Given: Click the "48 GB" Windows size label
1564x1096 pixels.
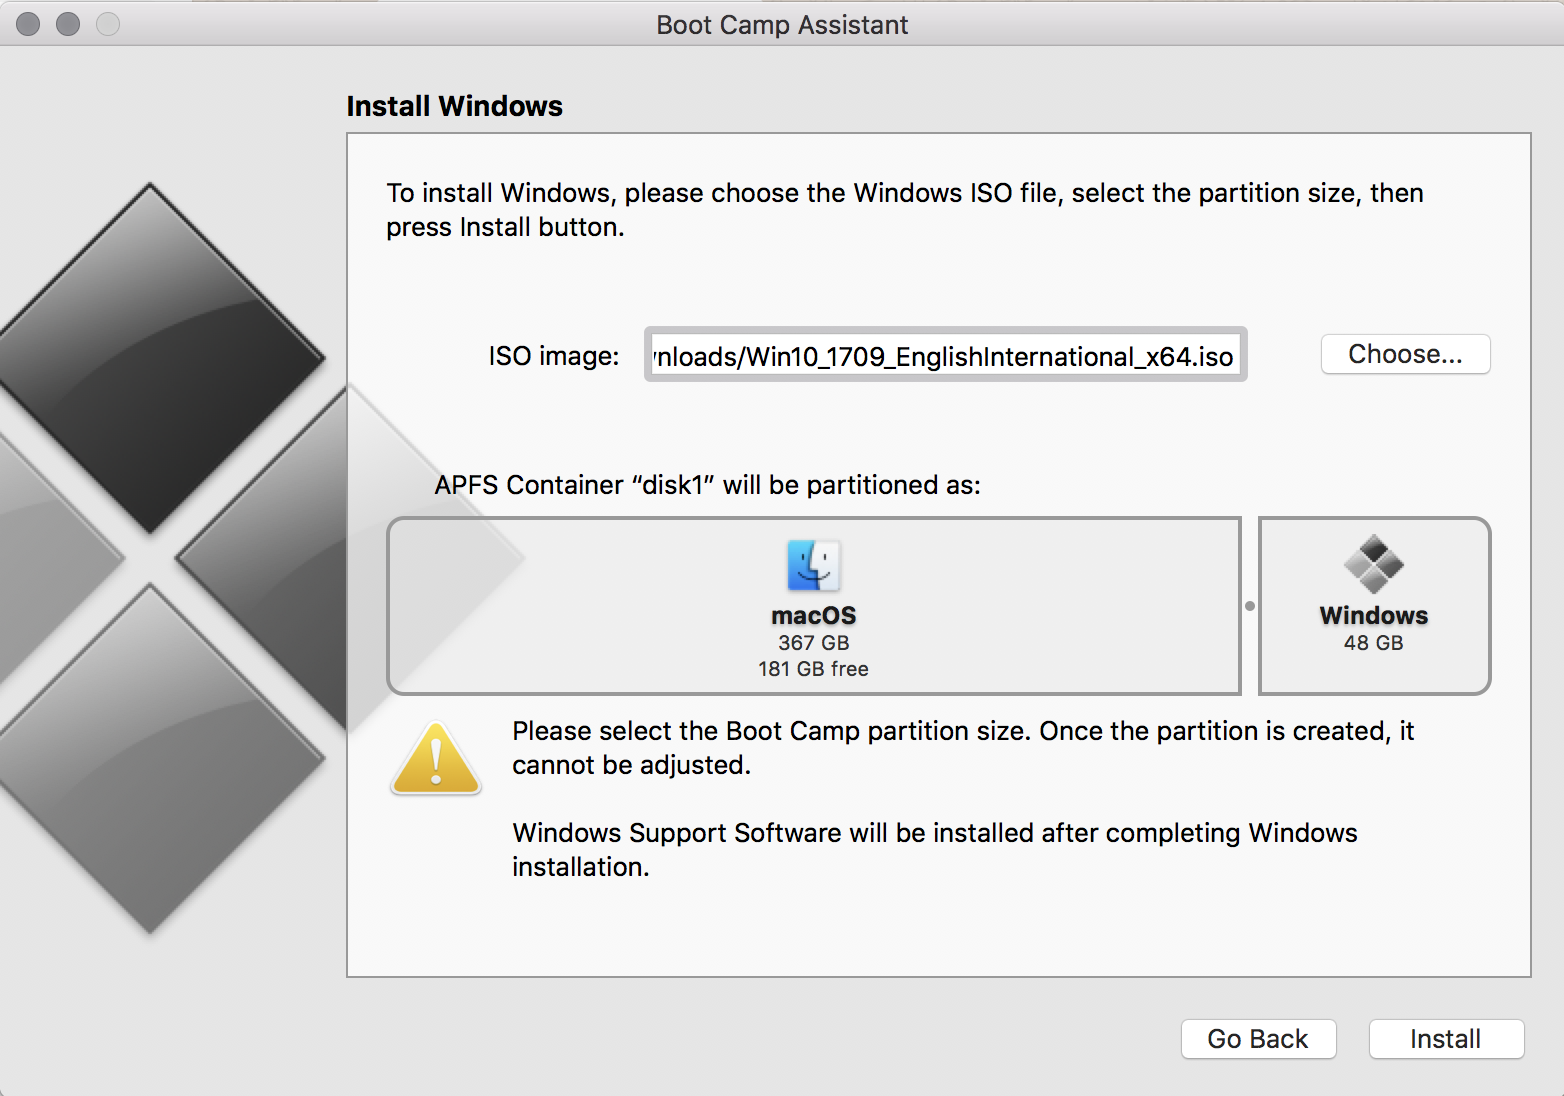Looking at the screenshot, I should coord(1374,643).
